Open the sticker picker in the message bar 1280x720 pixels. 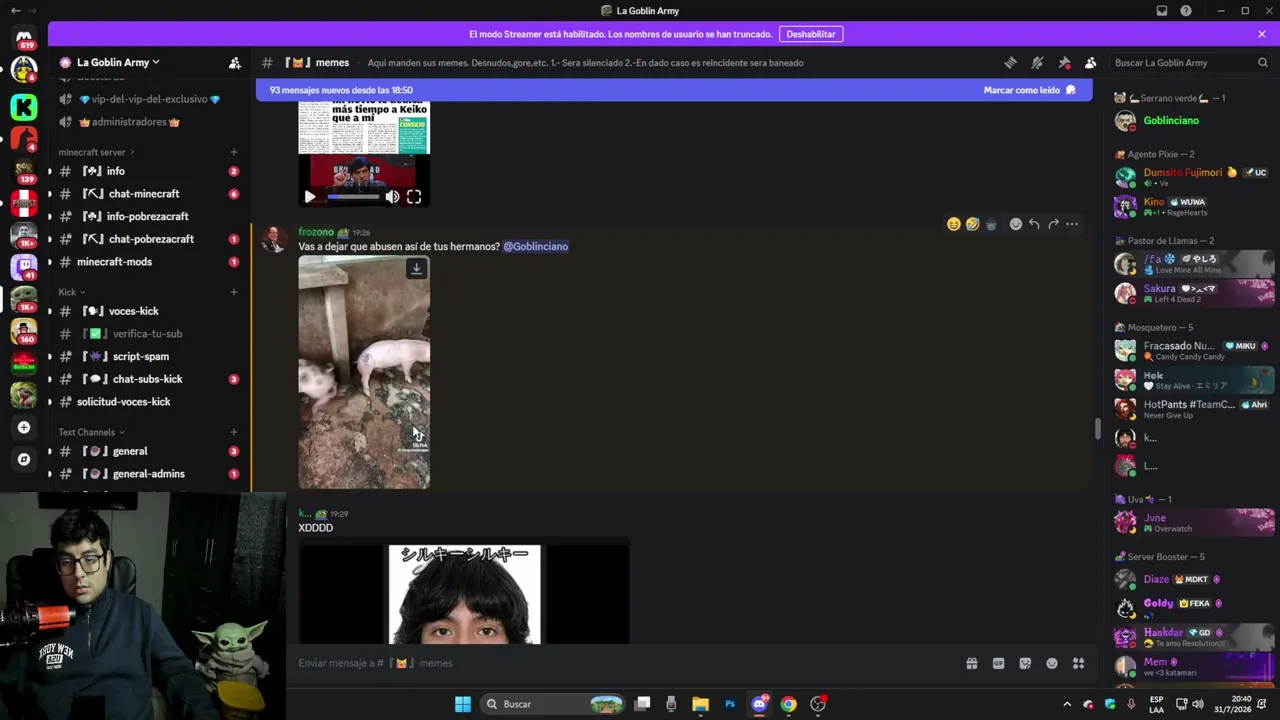click(1025, 663)
